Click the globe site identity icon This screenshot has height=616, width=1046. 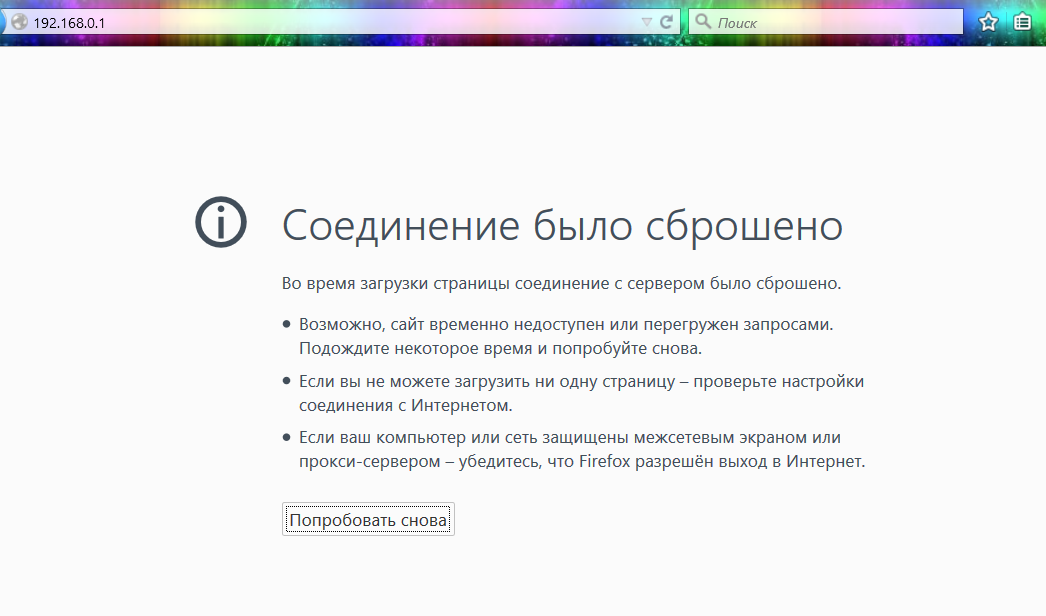[18, 22]
